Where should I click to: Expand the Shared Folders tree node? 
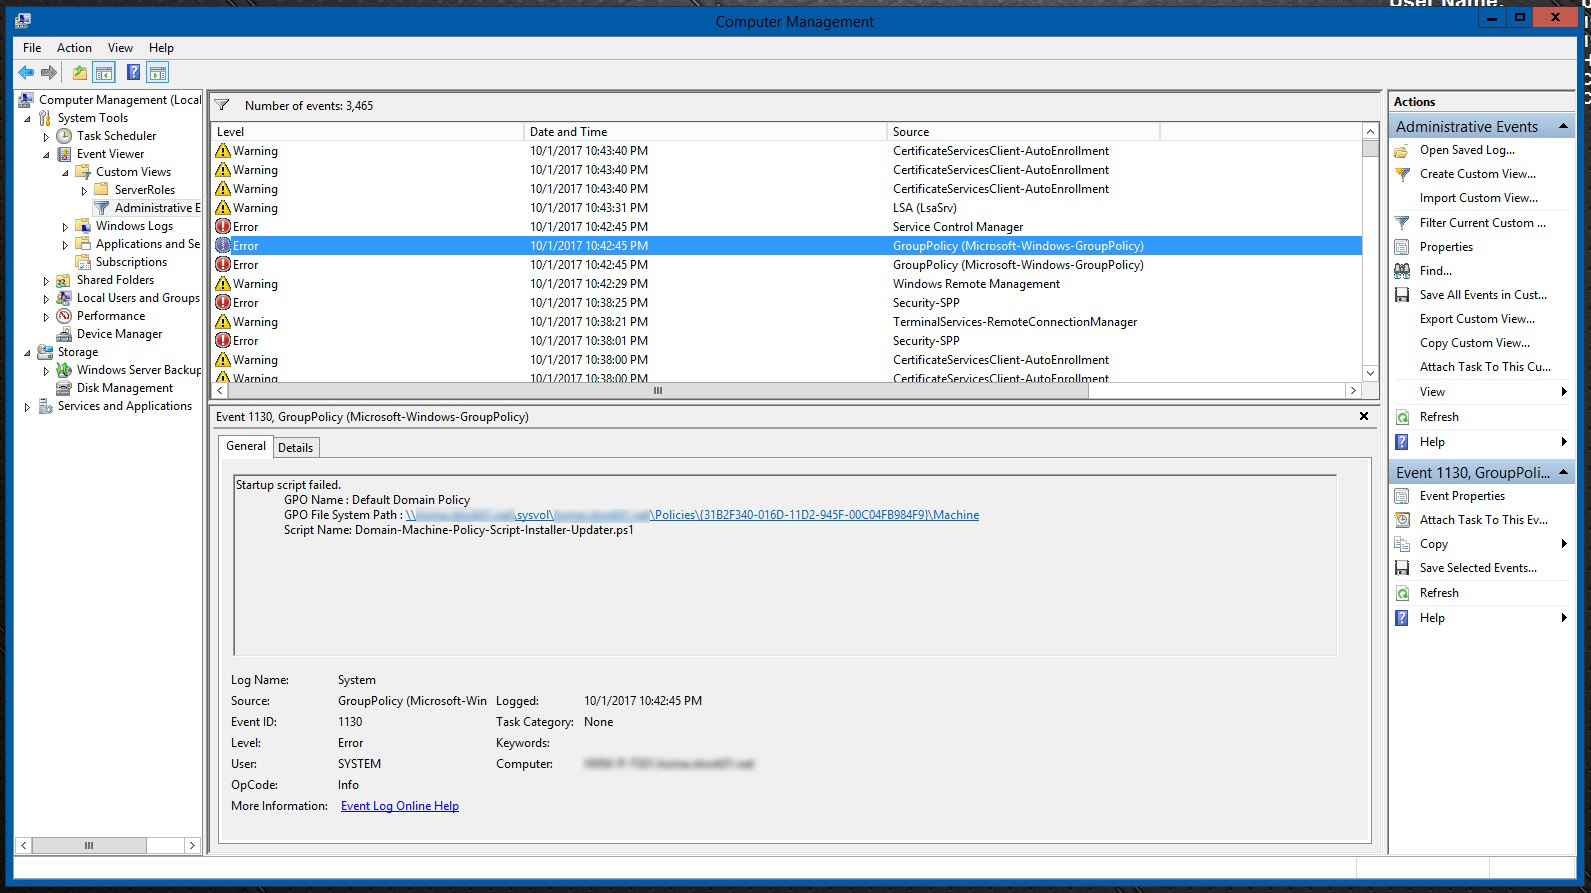46,281
